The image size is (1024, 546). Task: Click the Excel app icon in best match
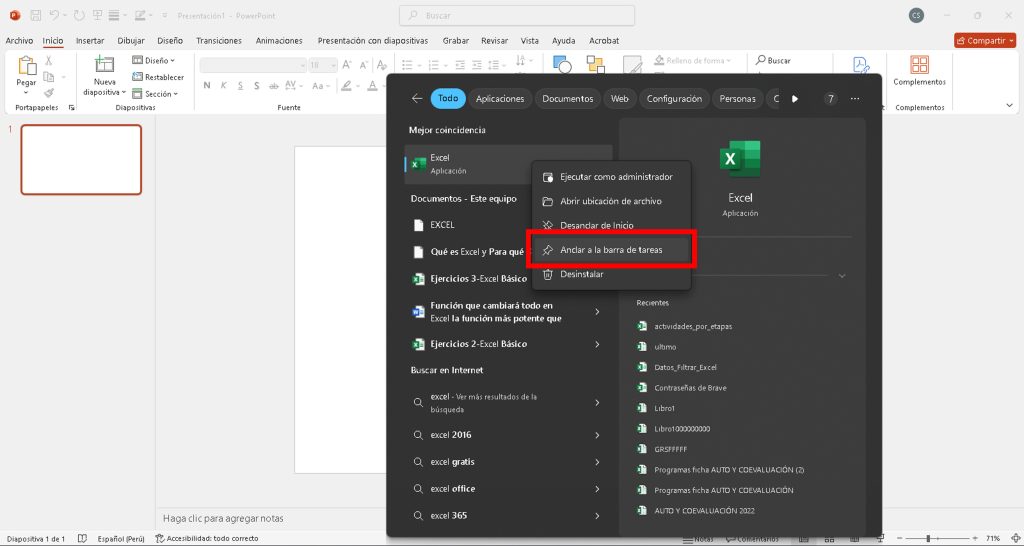pos(419,164)
